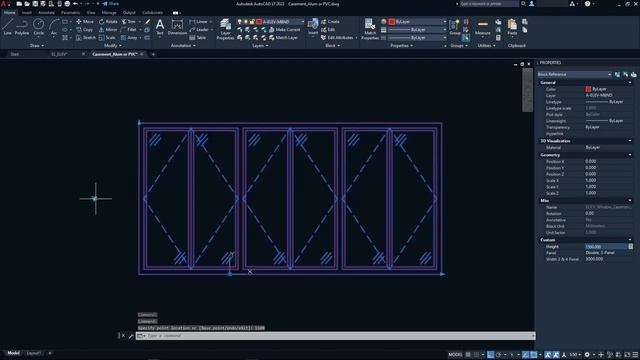Toggle 2D object snap in status bar
640x360 pixels.
[533, 355]
